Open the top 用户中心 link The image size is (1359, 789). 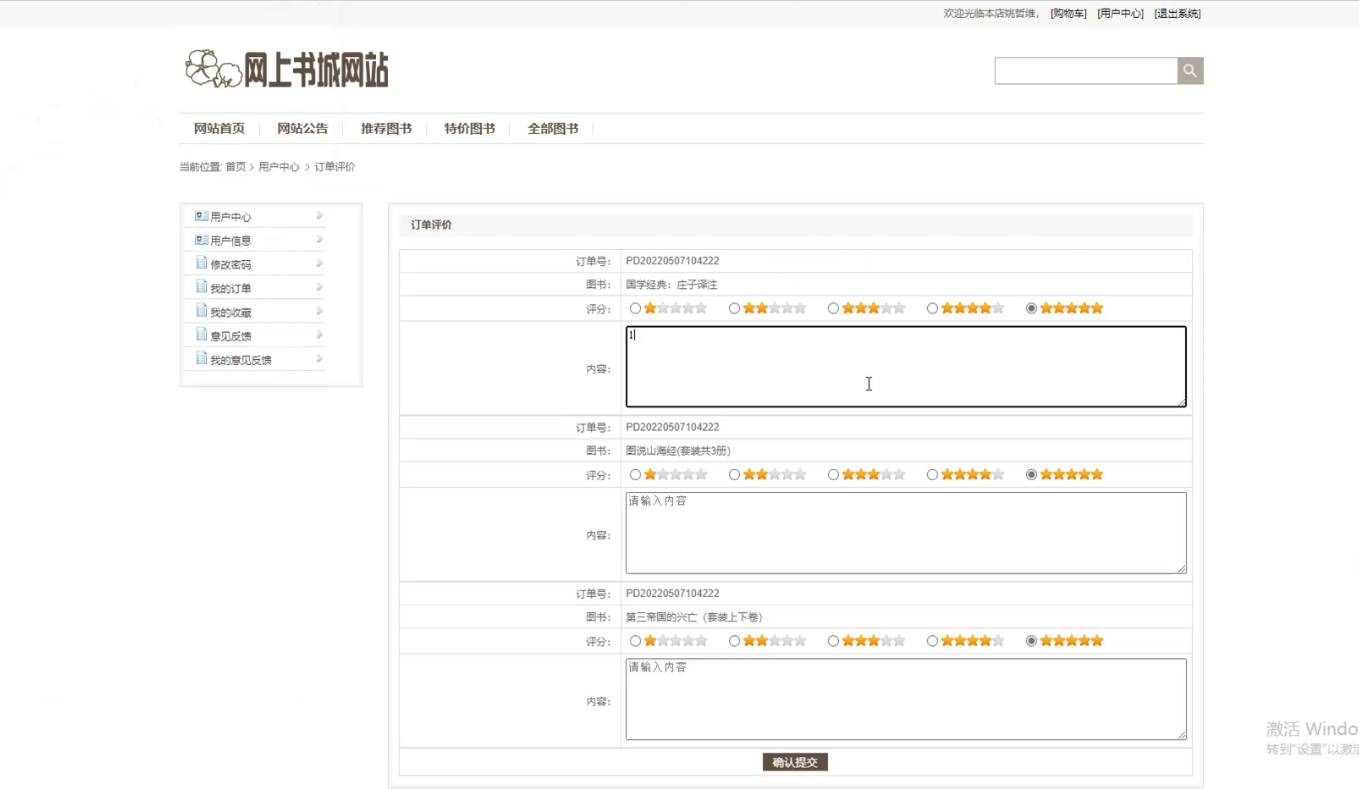click(x=1120, y=14)
